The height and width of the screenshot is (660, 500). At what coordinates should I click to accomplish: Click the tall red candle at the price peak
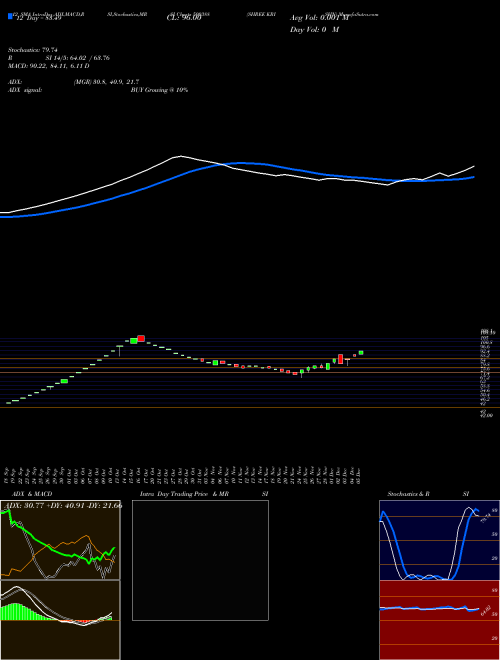tap(141, 338)
